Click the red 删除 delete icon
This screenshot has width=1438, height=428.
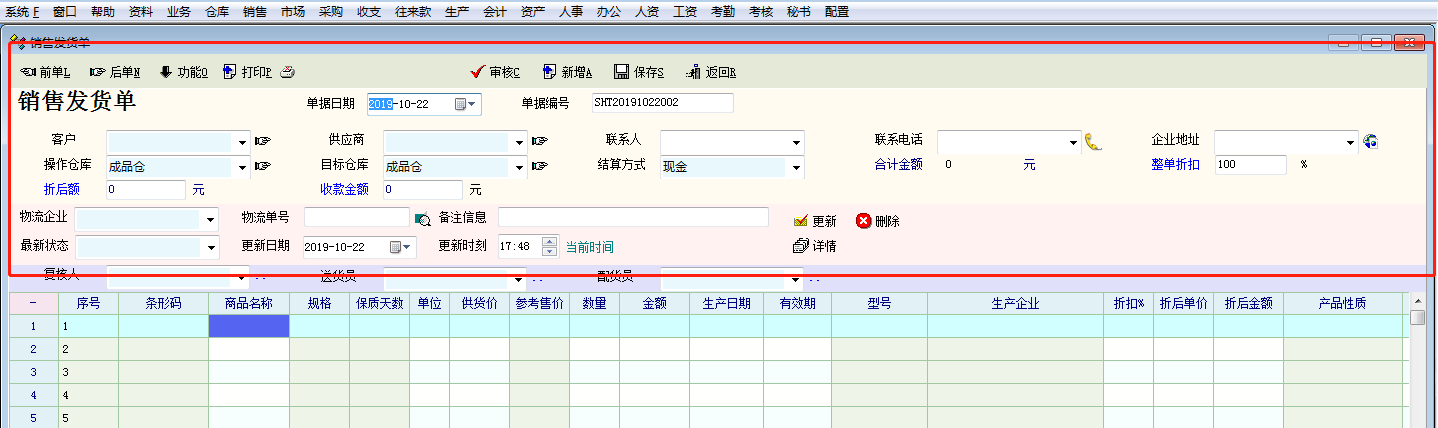(x=863, y=221)
